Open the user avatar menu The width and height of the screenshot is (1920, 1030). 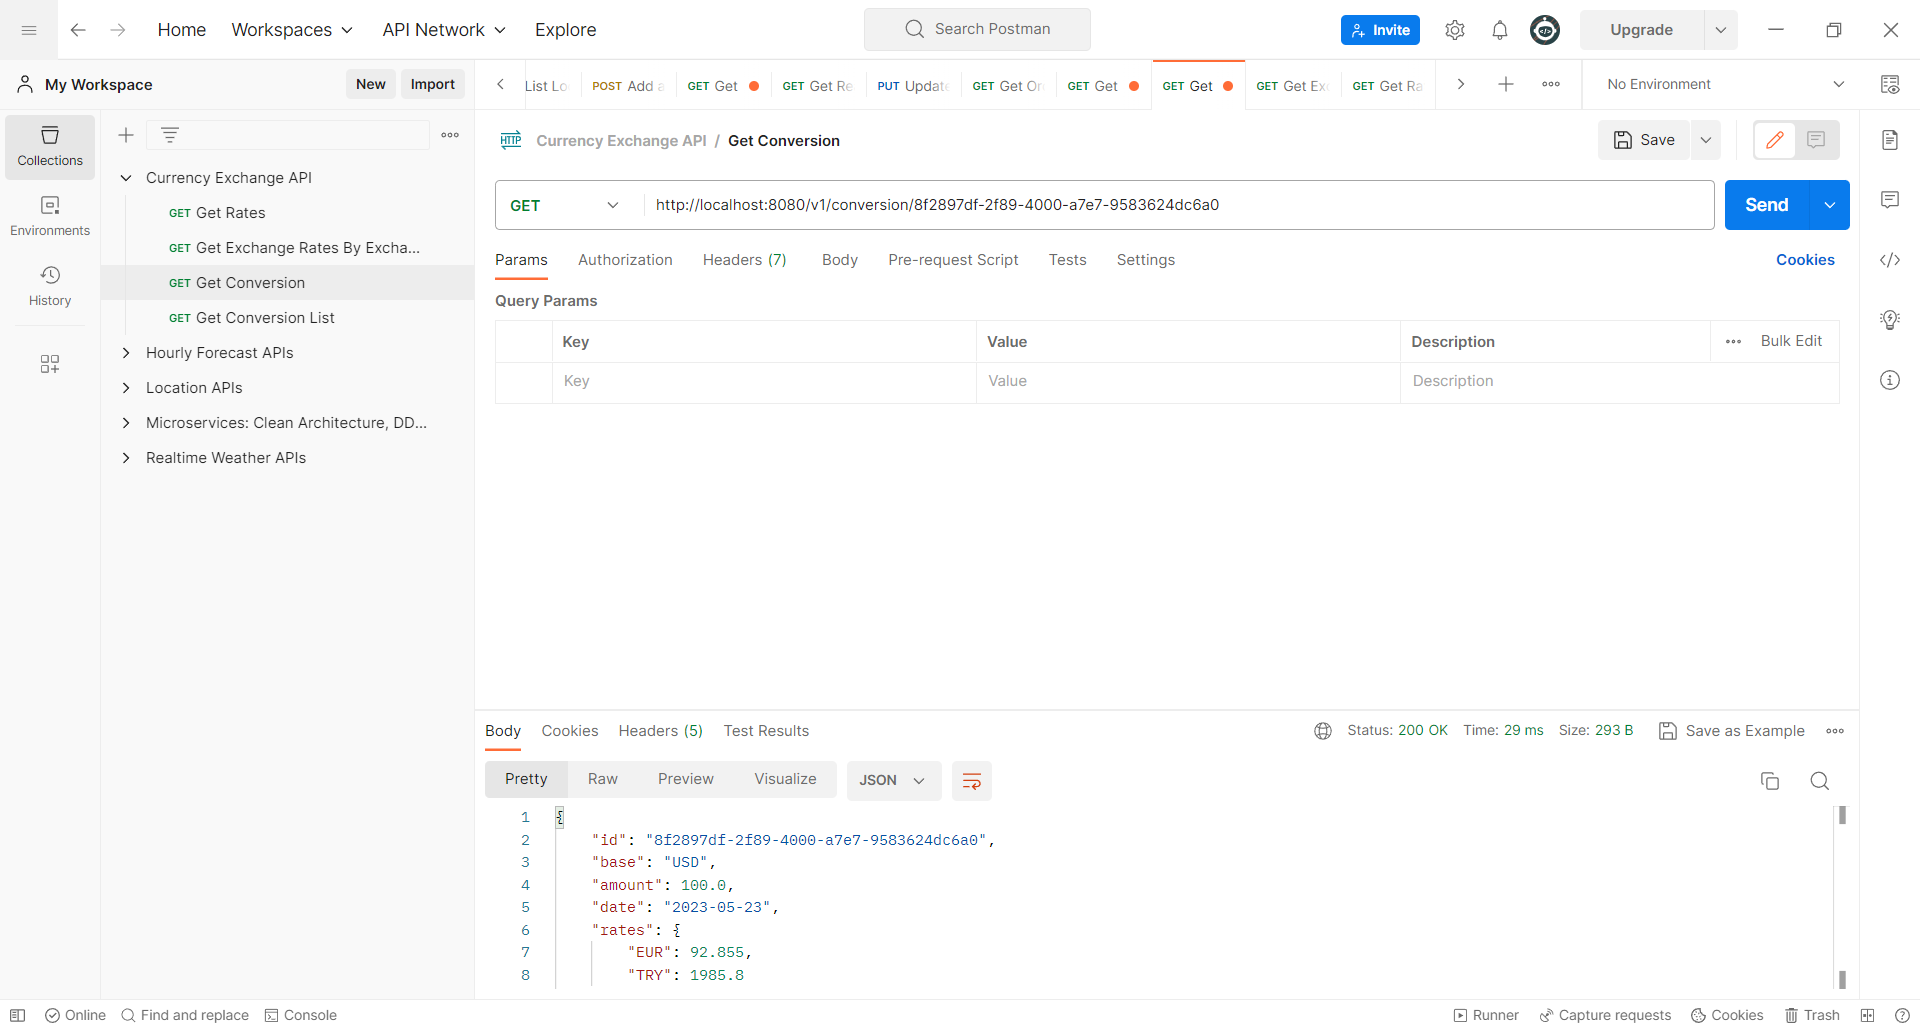tap(1545, 30)
